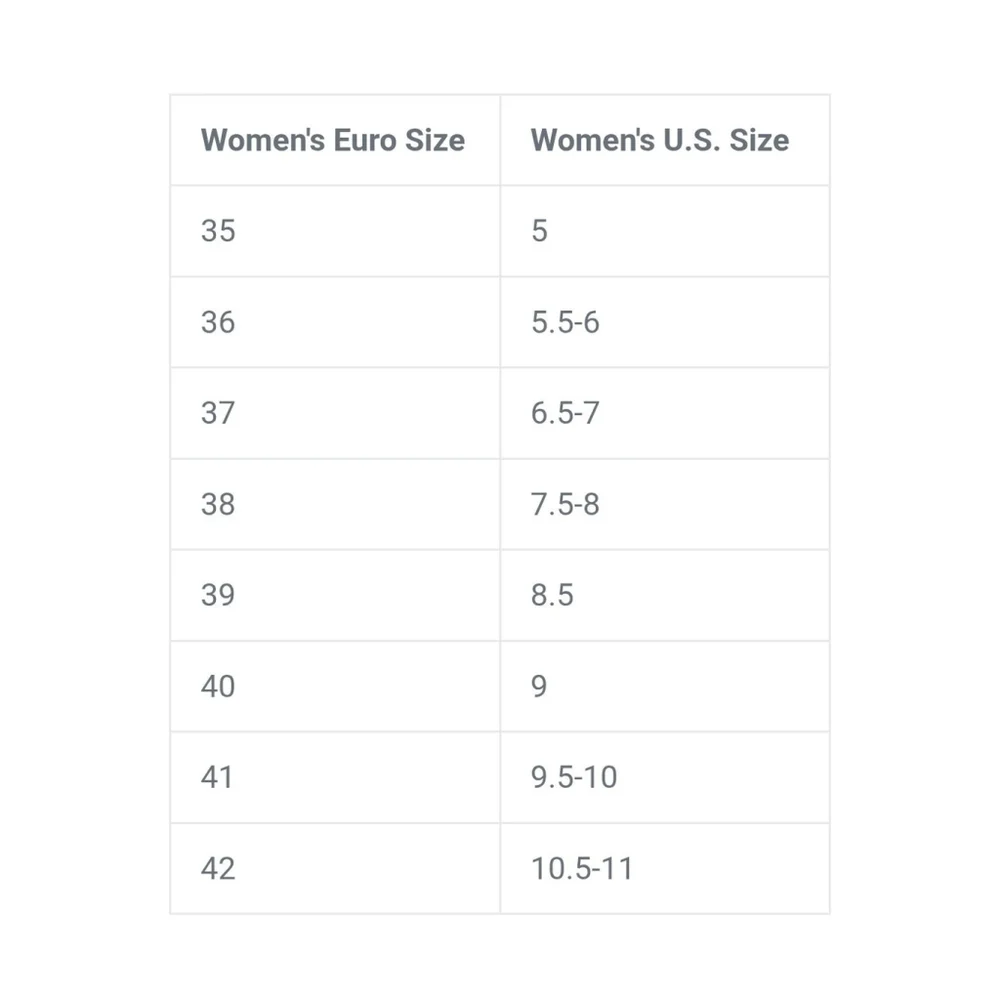This screenshot has height=1000, width=1000.
Task: Click the word U.S. in the header
Action: point(692,140)
